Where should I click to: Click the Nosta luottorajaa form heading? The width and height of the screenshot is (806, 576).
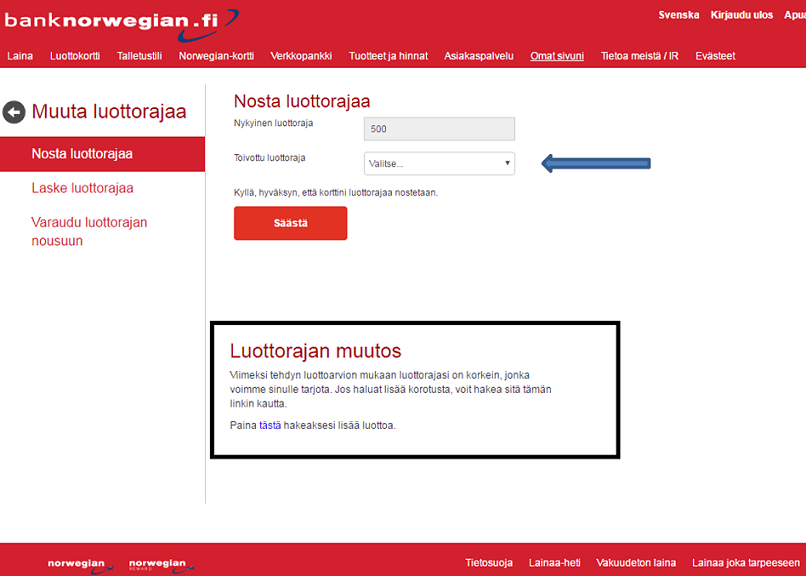coord(302,101)
